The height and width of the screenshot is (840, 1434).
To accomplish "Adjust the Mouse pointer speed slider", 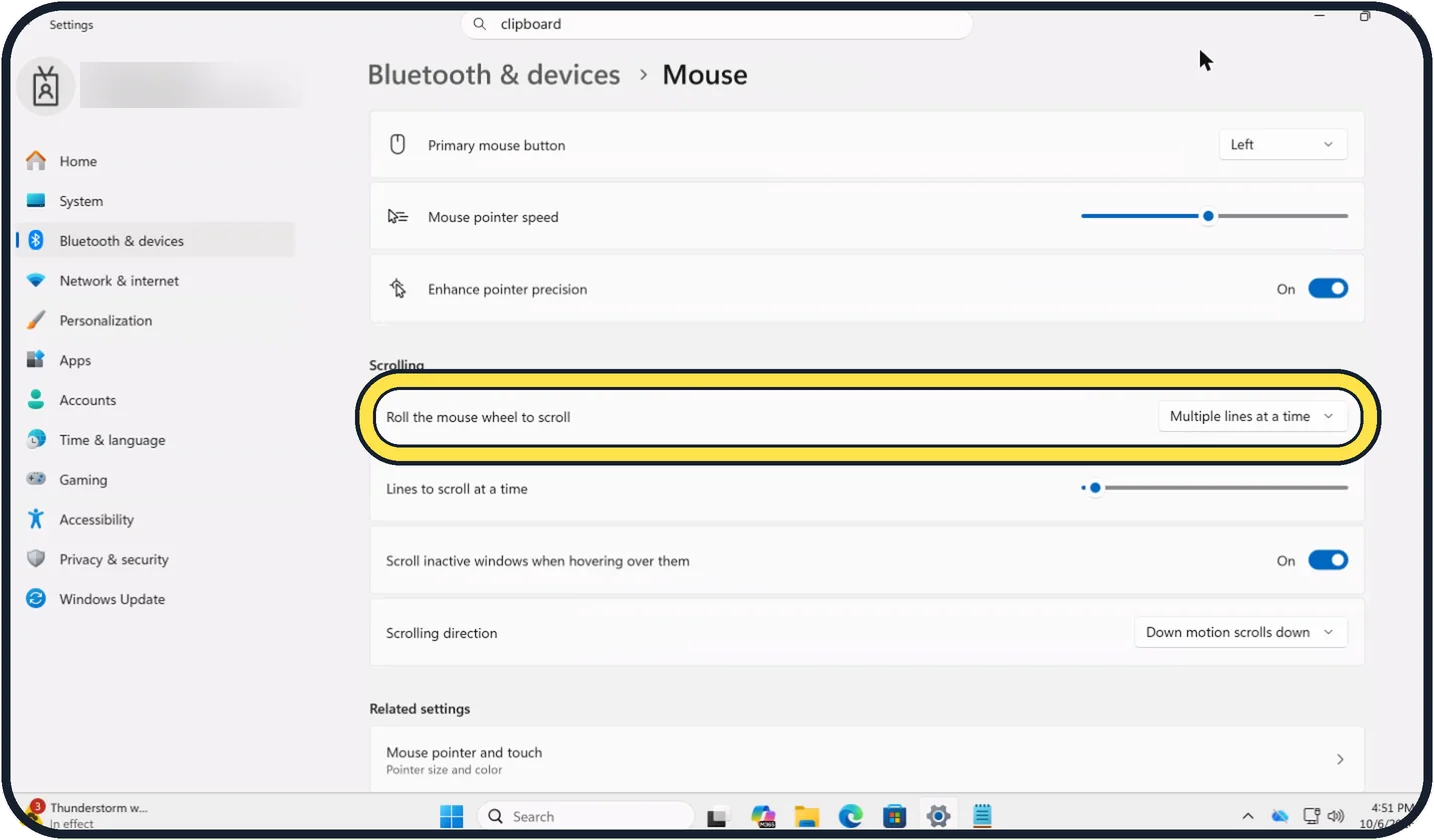I will [1214, 216].
